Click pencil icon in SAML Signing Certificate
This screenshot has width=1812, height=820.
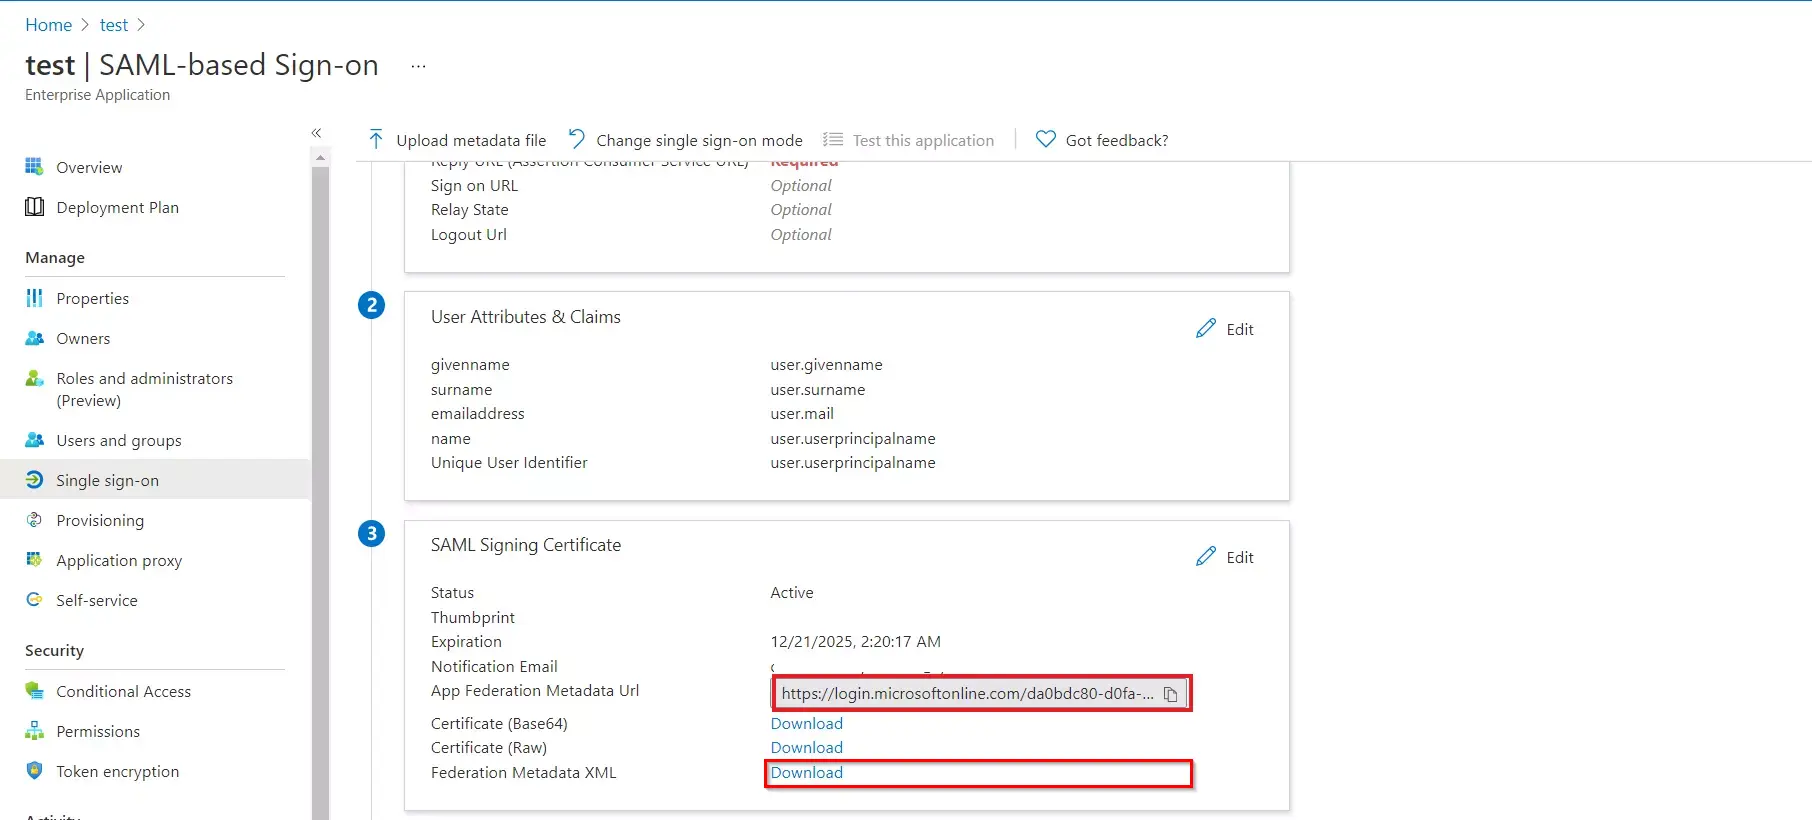1206,557
